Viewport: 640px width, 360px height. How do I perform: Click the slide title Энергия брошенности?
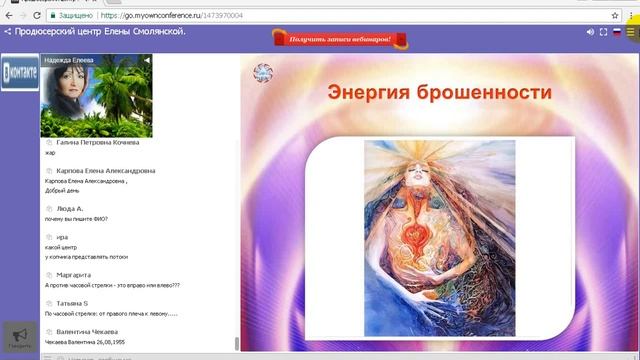(440, 92)
